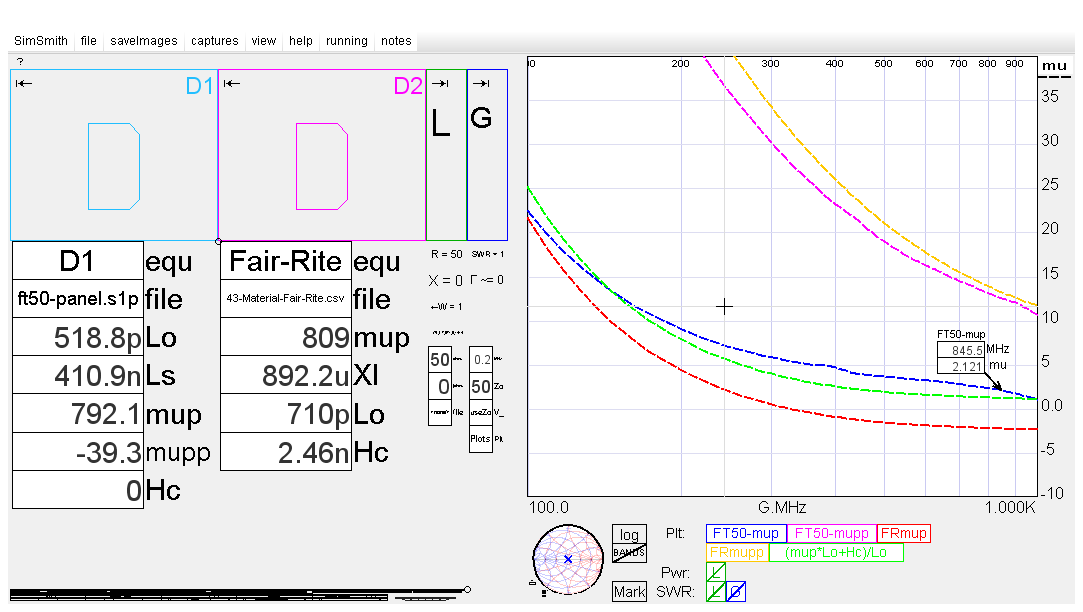
Task: Select the (mup*Lo+Hc)/Lo plot trace
Action: click(836, 553)
